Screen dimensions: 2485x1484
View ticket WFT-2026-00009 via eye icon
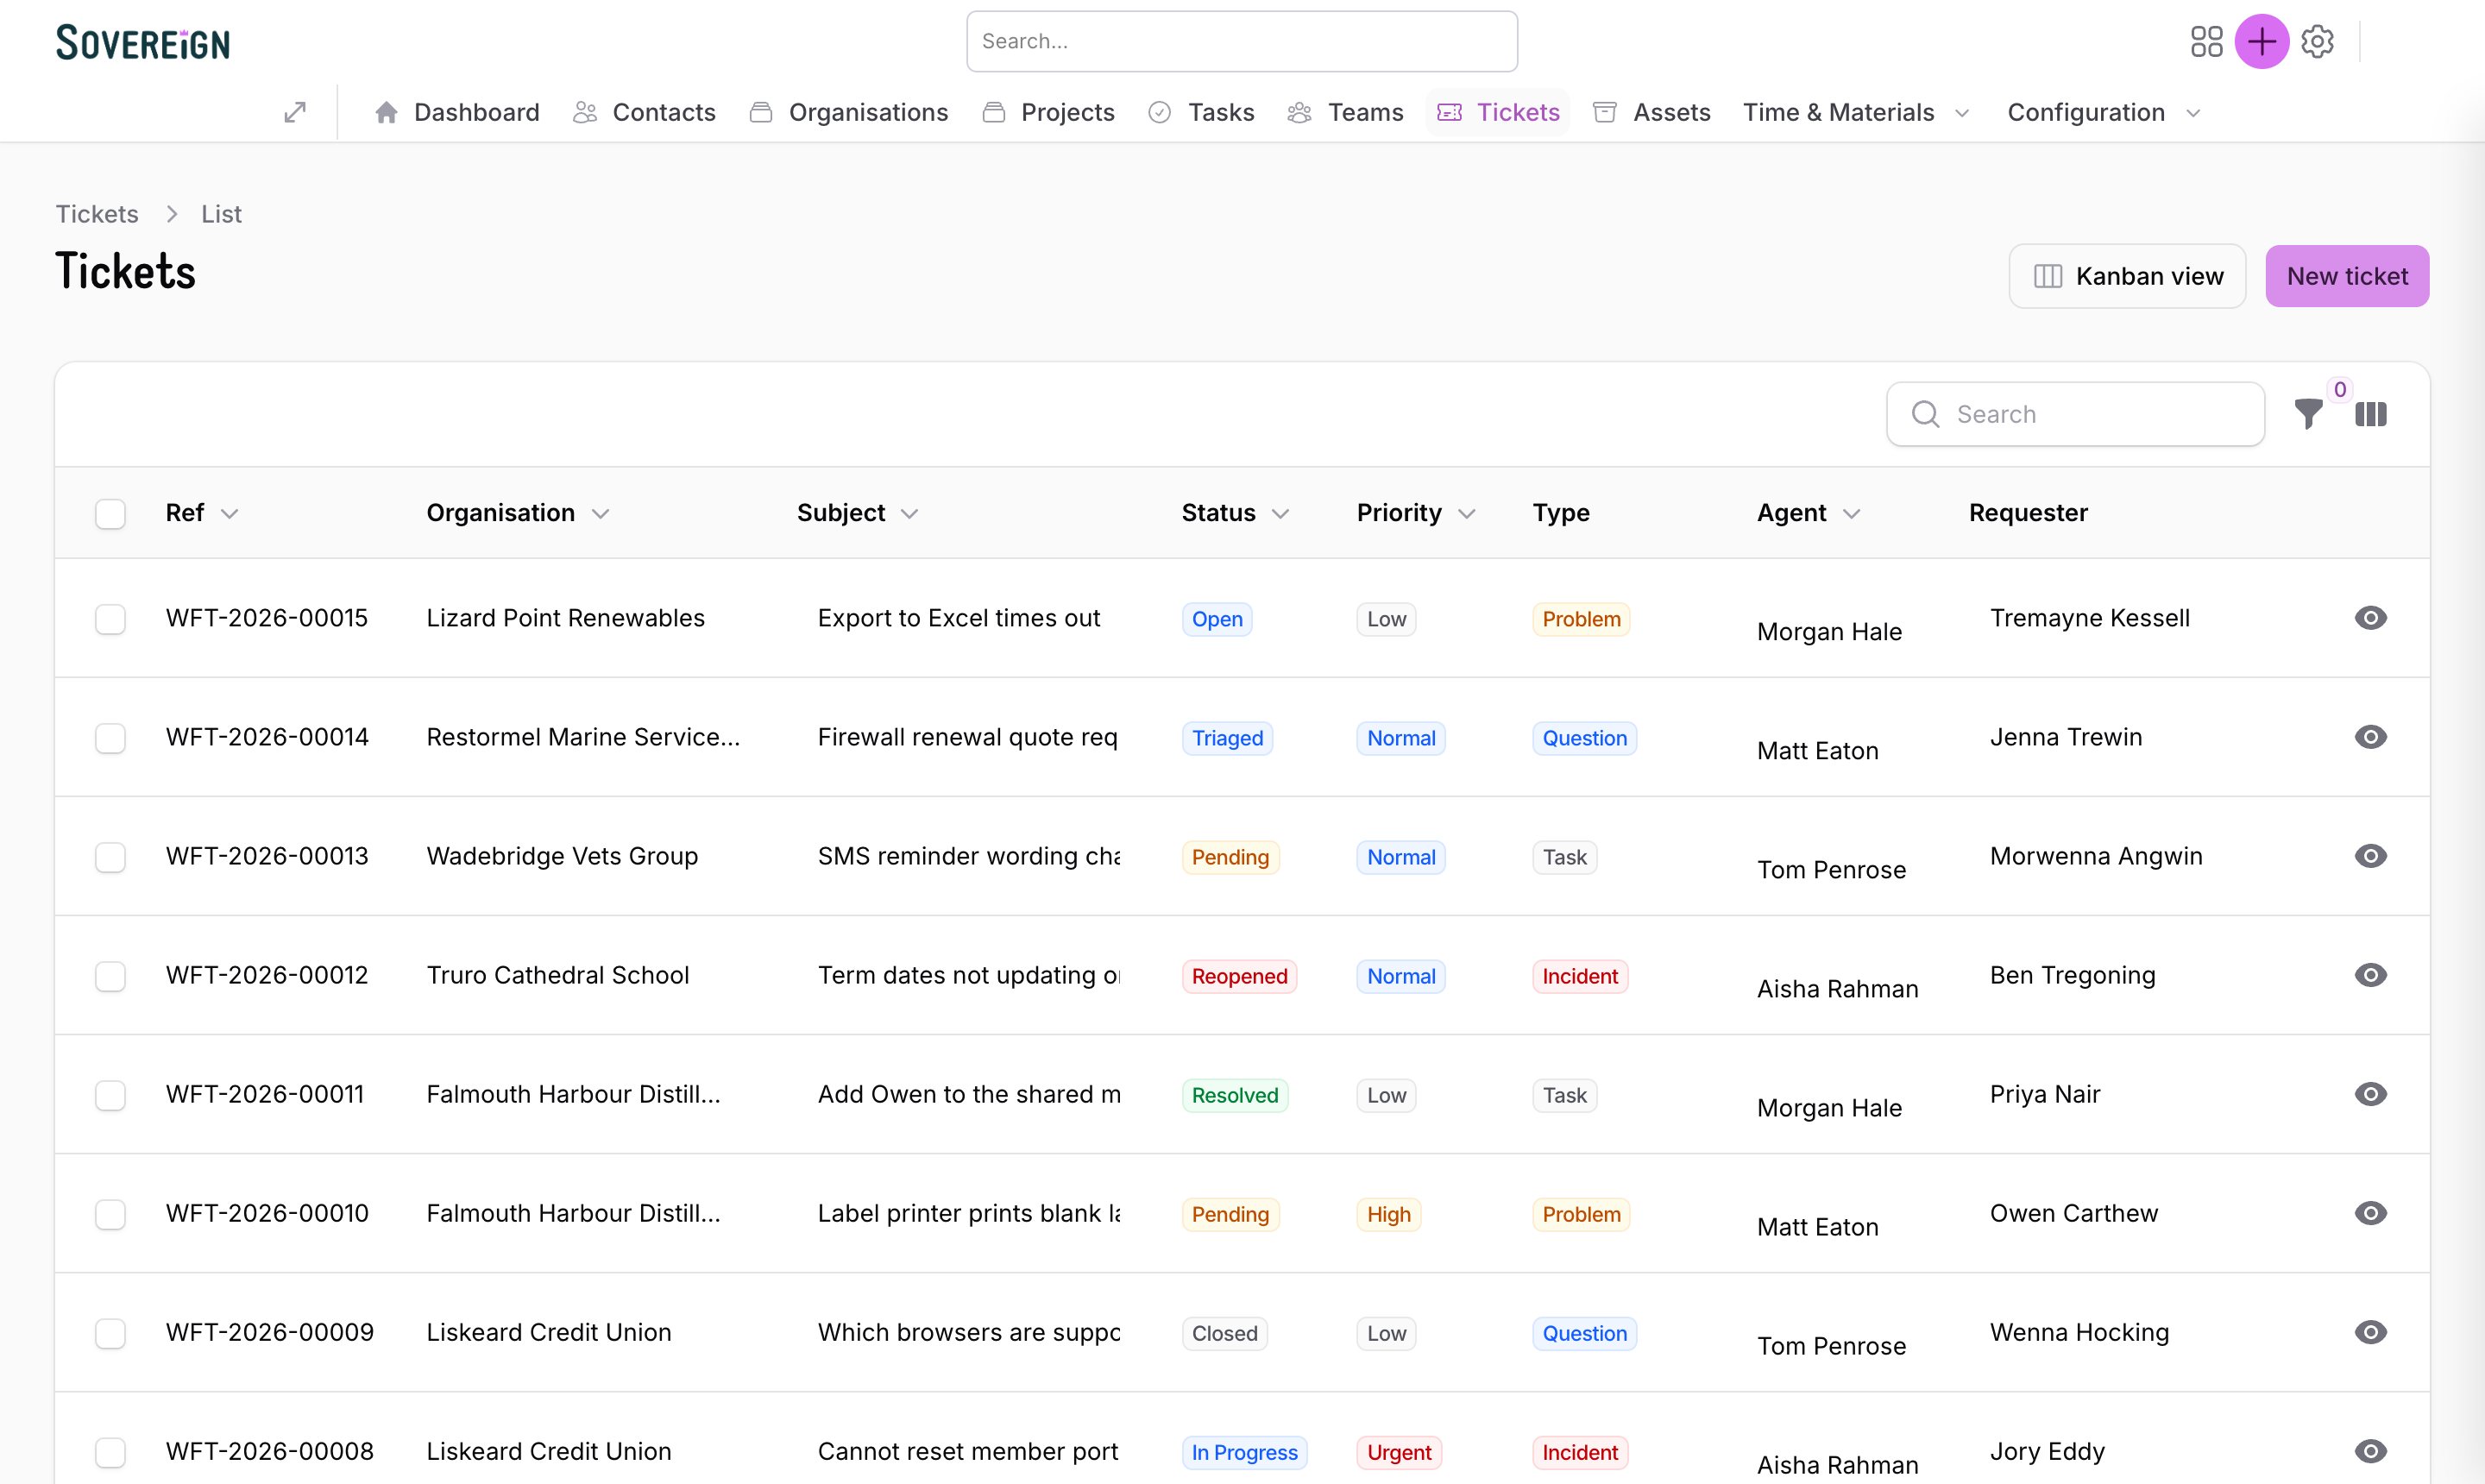[2371, 1332]
